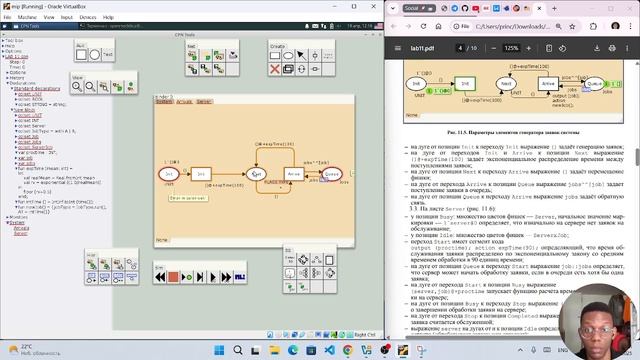This screenshot has width=640, height=360.
Task: Expand the Tool box tree node
Action: 3,41
